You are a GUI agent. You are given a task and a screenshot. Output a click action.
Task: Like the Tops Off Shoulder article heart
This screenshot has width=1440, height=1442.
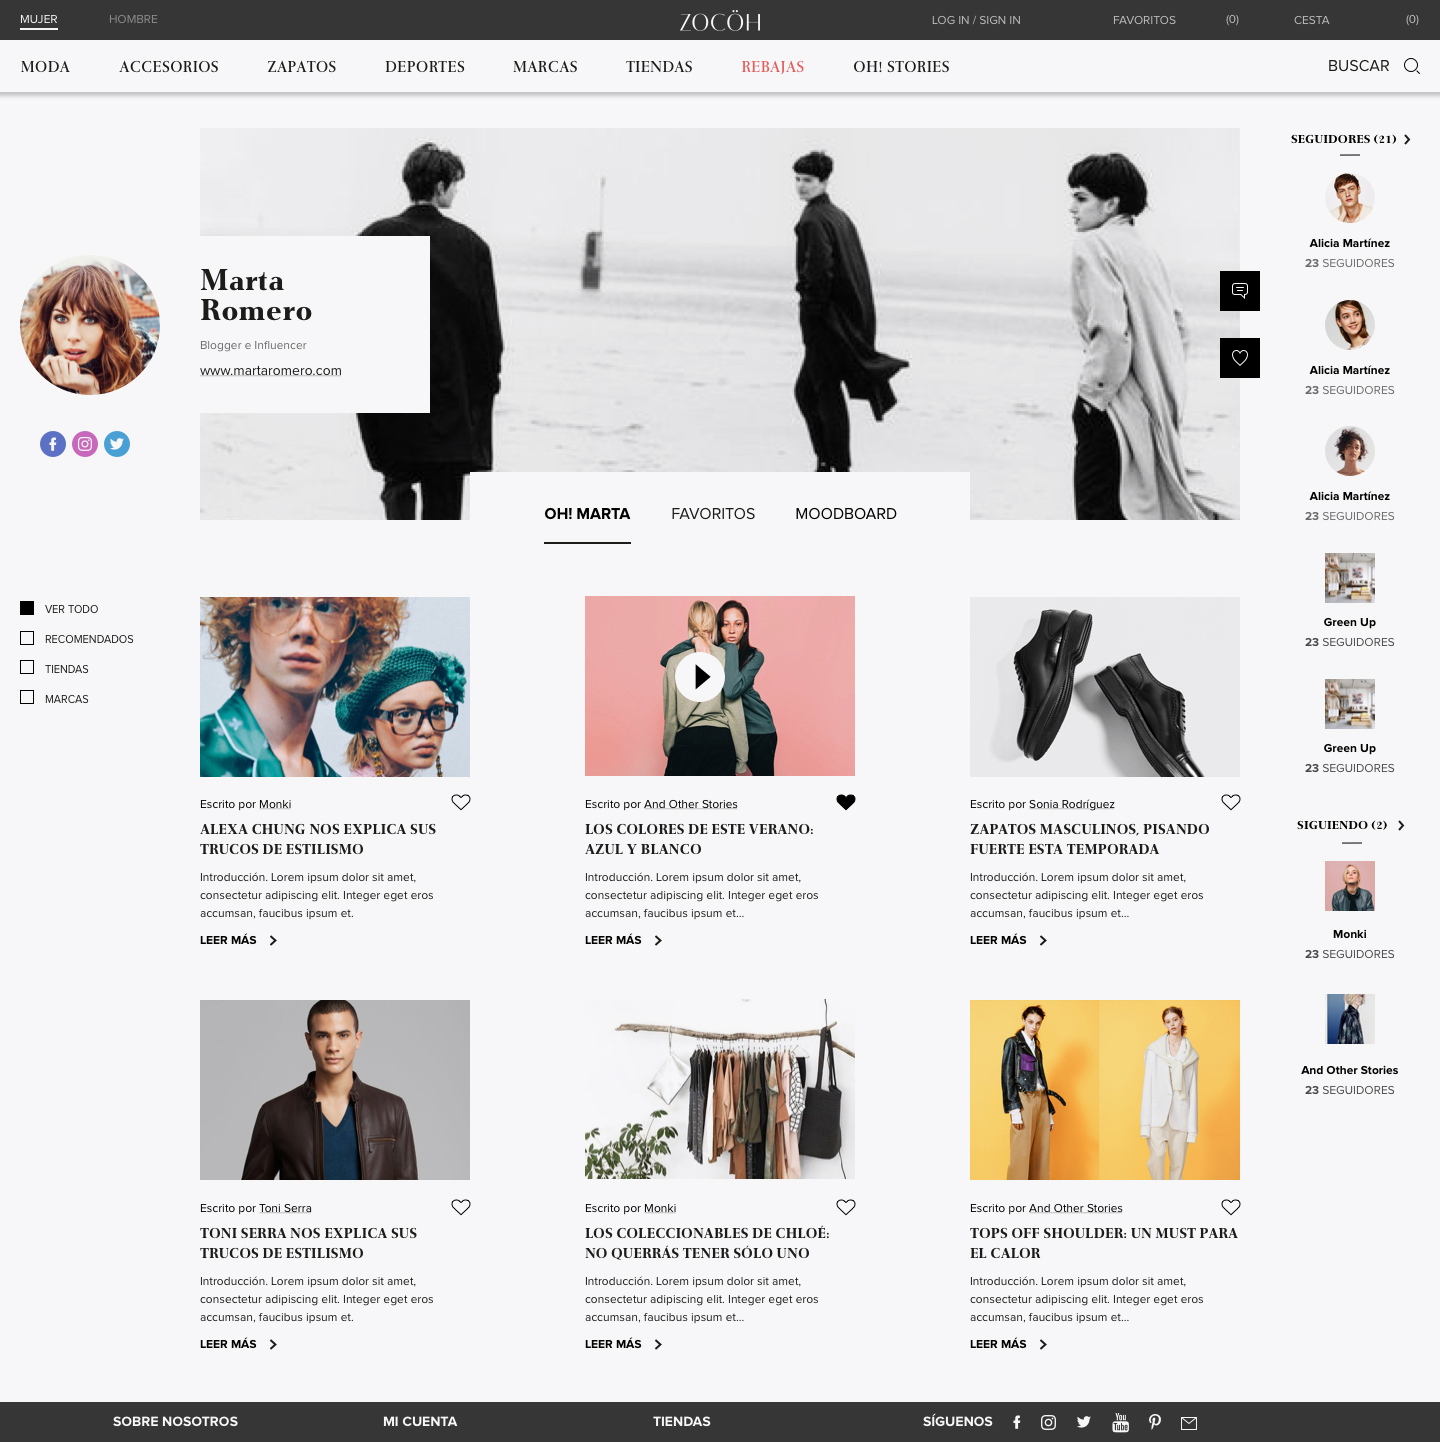click(x=1231, y=1207)
